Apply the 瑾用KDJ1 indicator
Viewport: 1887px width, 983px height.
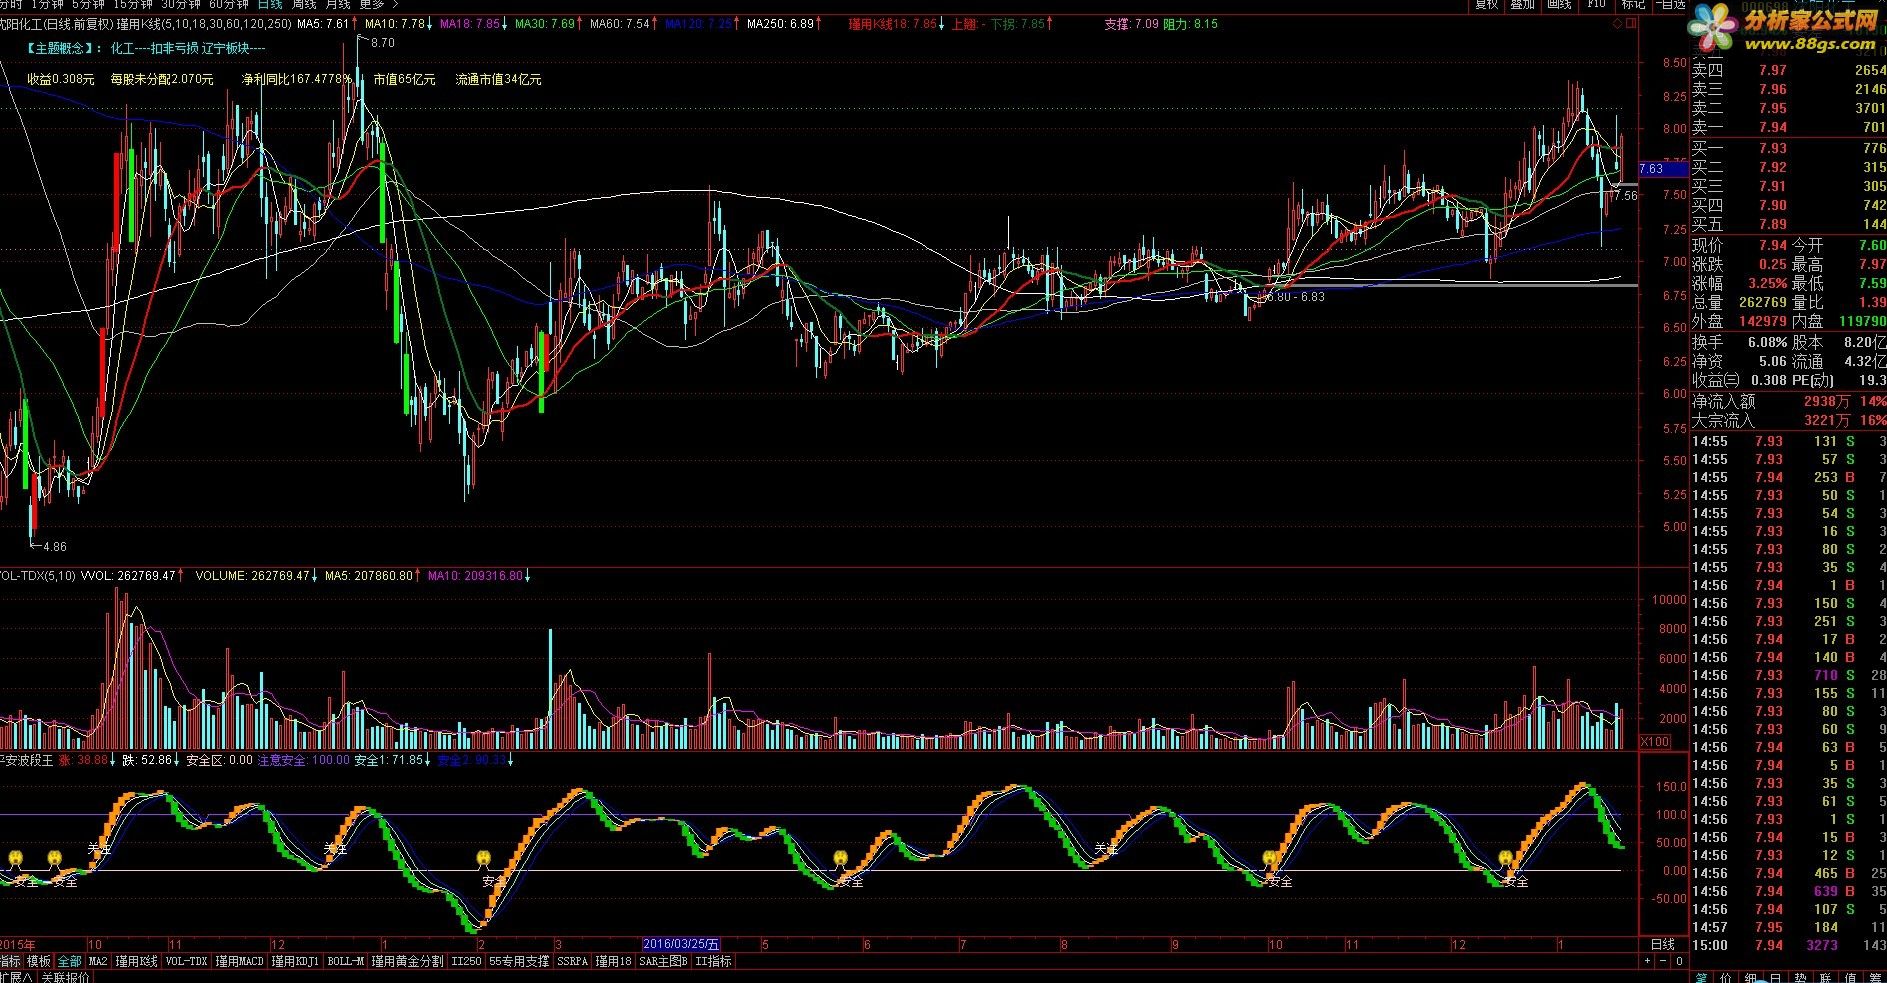[295, 961]
